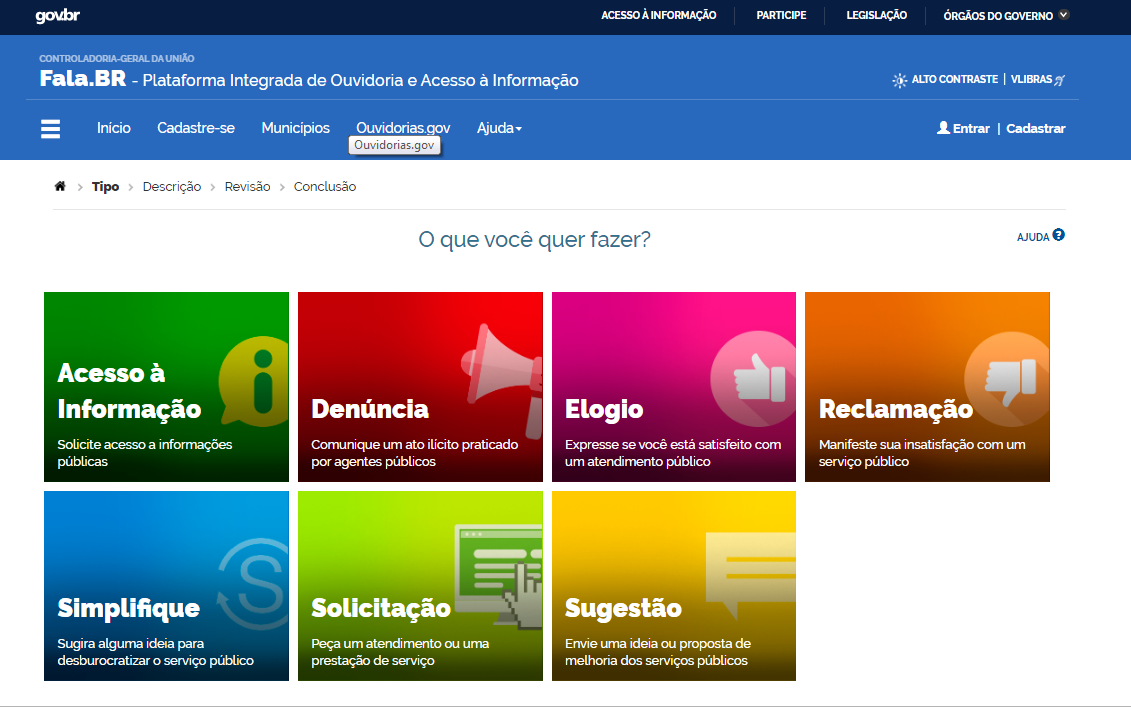Open the Municípios menu item
The width and height of the screenshot is (1131, 709).
click(x=296, y=128)
